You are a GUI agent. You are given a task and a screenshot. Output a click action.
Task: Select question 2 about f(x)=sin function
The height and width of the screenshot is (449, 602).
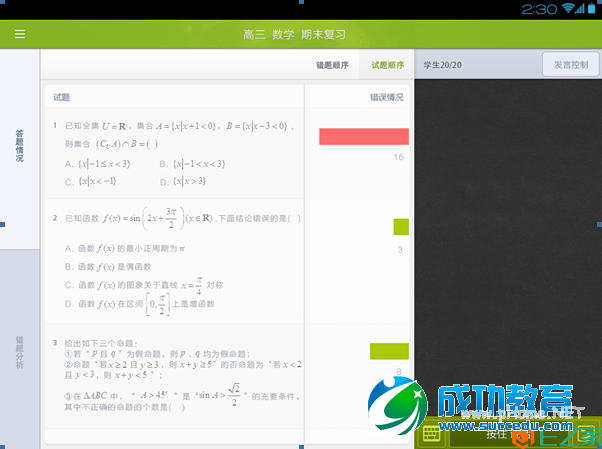click(x=183, y=218)
